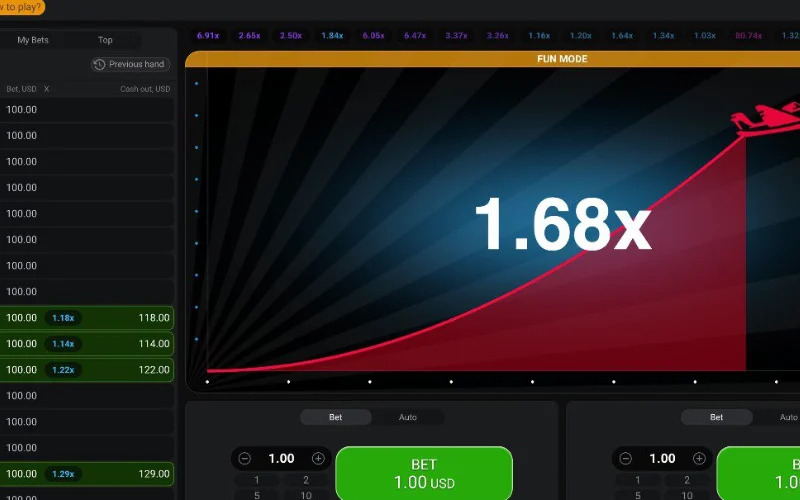The width and height of the screenshot is (800, 500).
Task: Click the 129.00 cash out value
Action: tap(154, 474)
